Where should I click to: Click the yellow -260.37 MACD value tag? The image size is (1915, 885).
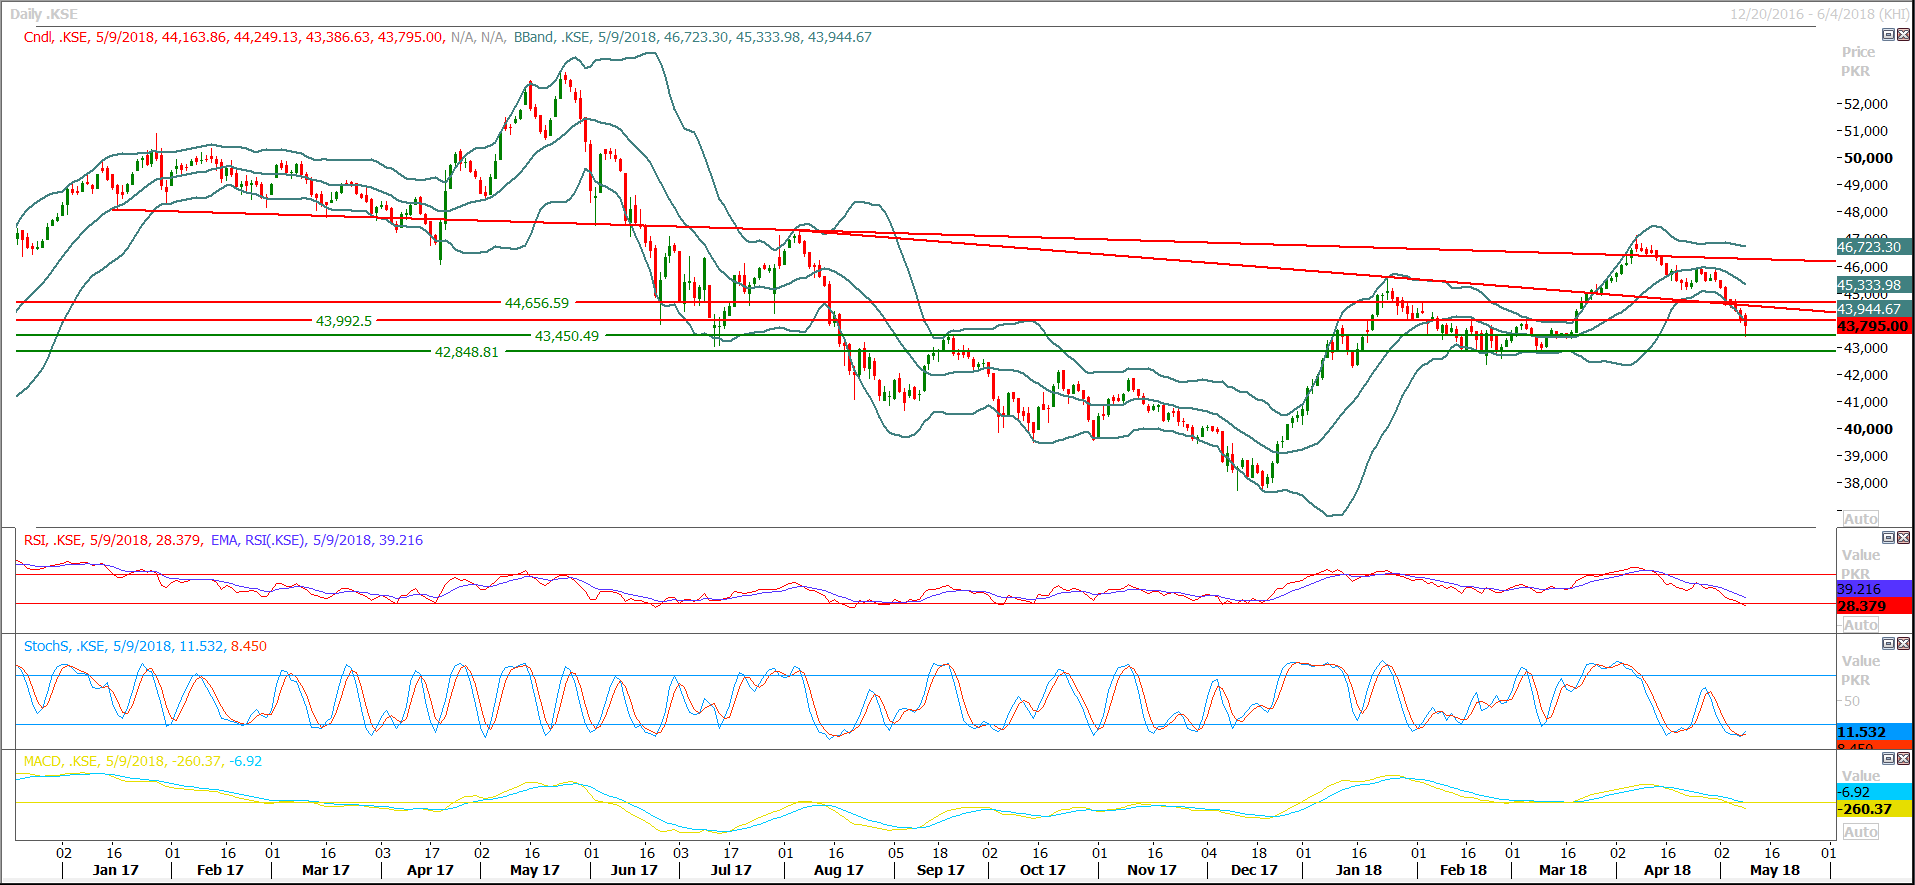(1874, 809)
